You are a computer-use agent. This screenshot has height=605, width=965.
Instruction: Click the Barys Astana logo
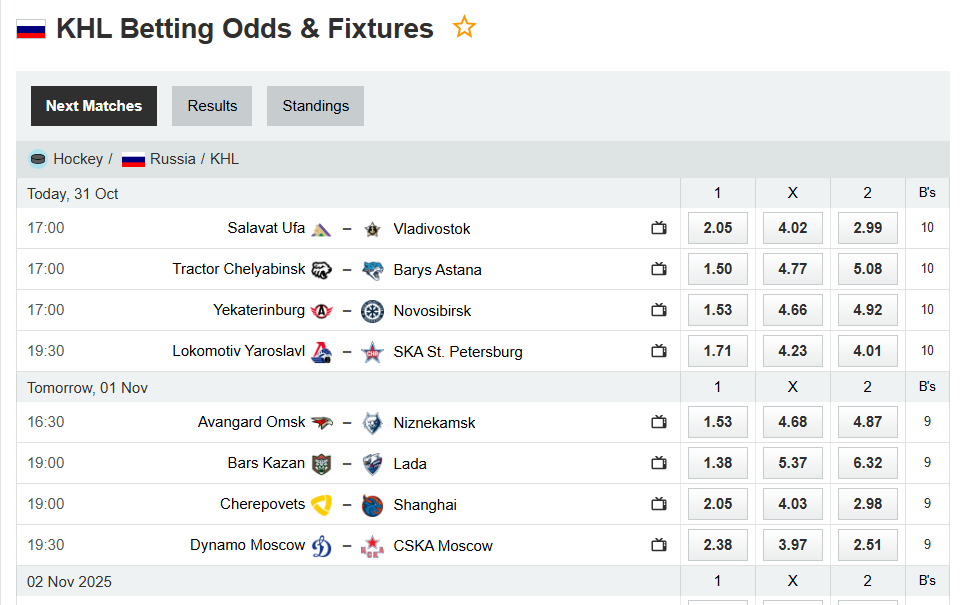pos(372,269)
